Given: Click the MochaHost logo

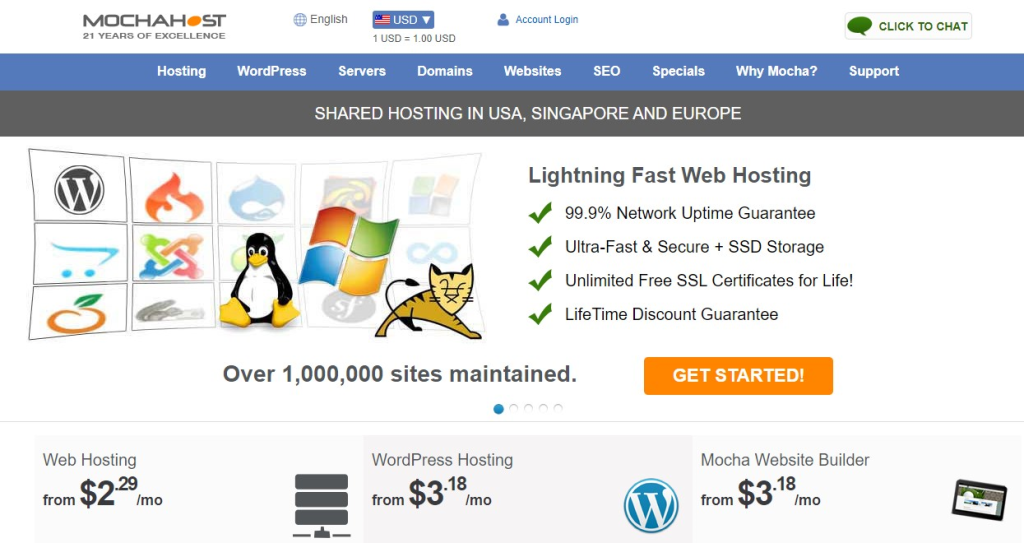Looking at the screenshot, I should (x=154, y=27).
